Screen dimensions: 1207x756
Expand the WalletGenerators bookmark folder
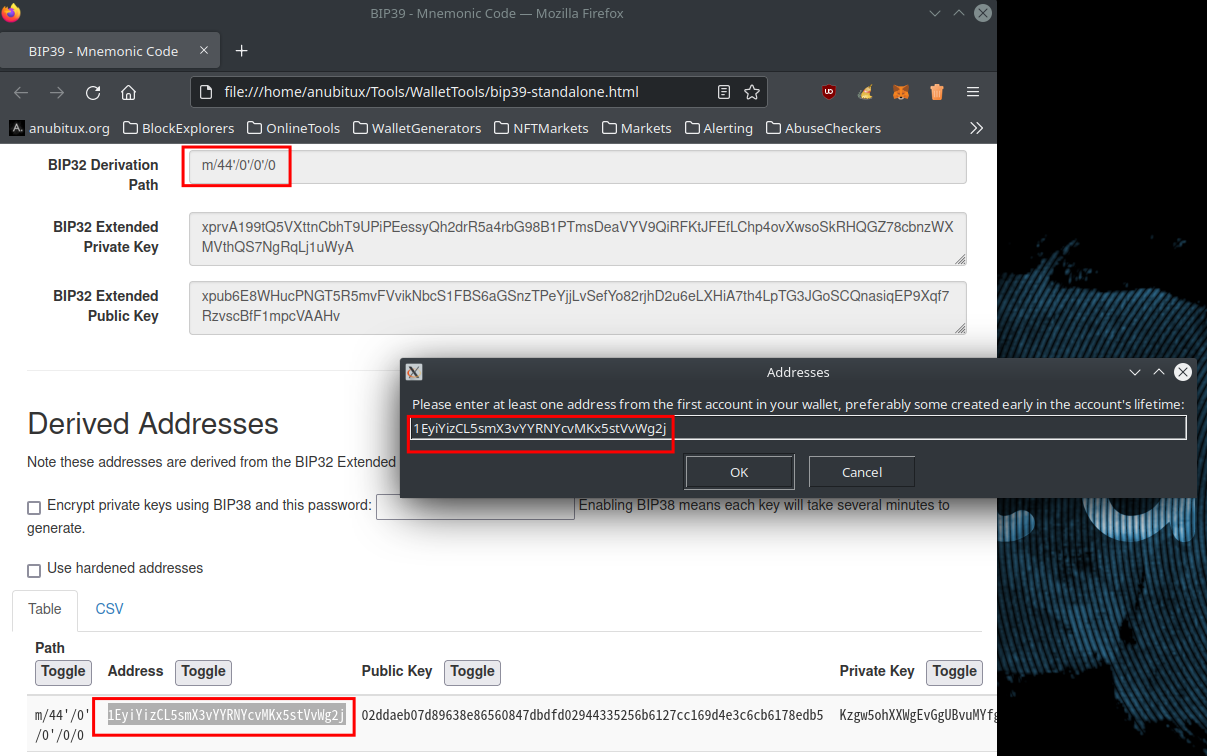pyautogui.click(x=416, y=128)
